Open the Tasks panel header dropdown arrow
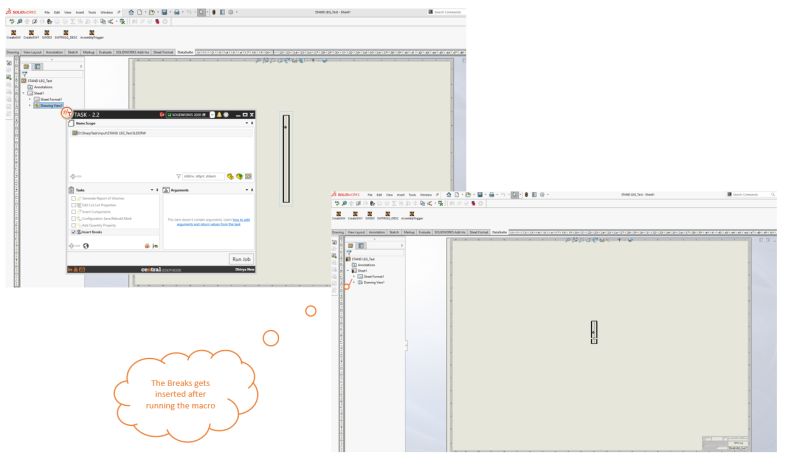The image size is (800, 474). click(x=152, y=190)
